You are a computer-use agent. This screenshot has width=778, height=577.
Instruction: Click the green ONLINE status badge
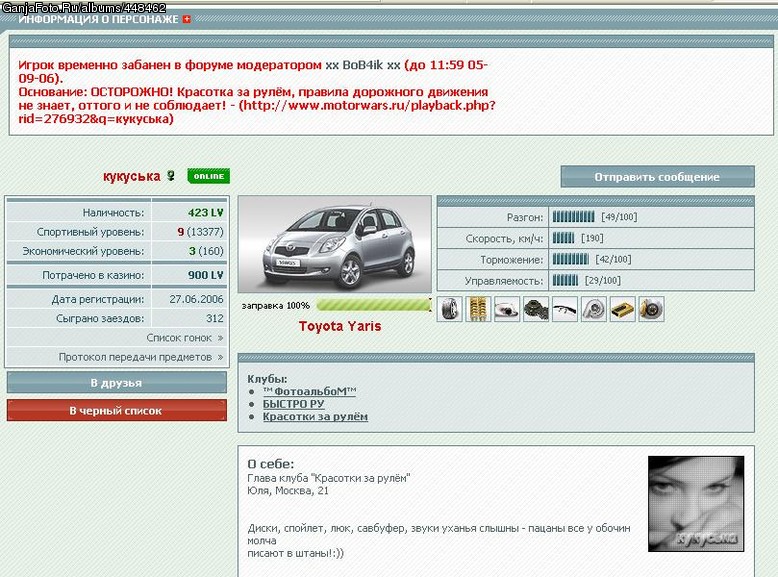click(x=208, y=176)
